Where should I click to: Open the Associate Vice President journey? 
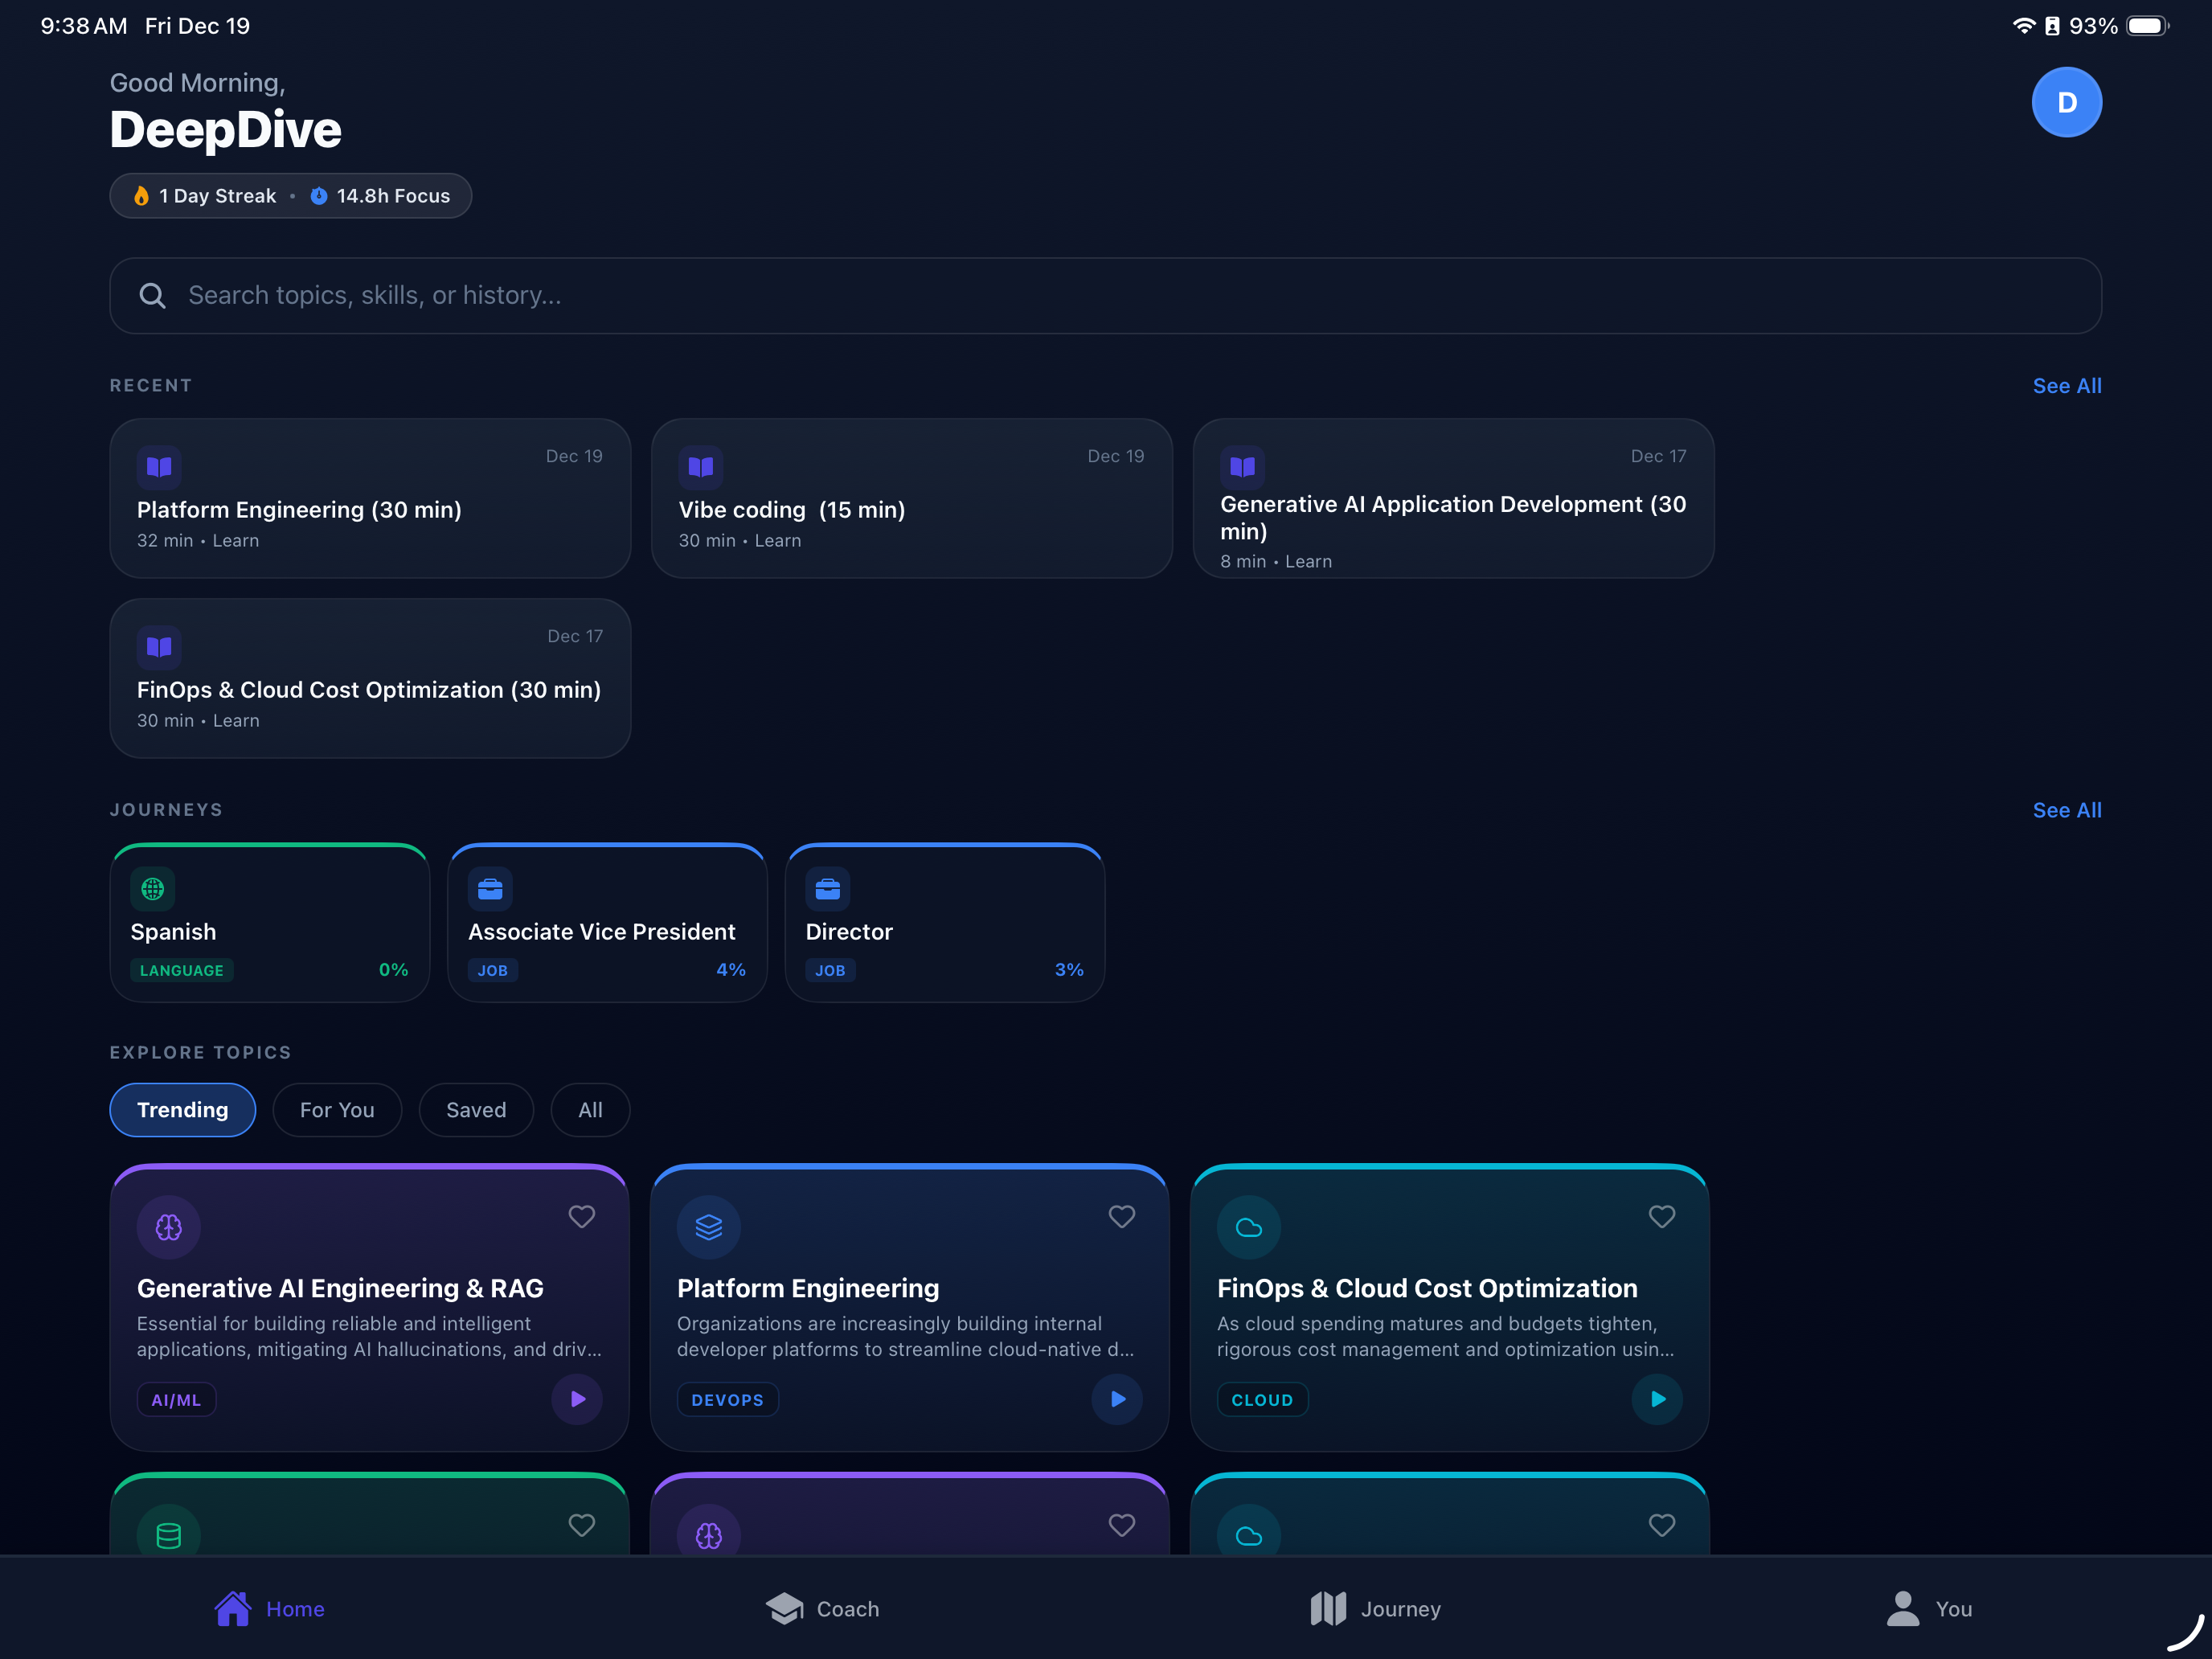607,922
